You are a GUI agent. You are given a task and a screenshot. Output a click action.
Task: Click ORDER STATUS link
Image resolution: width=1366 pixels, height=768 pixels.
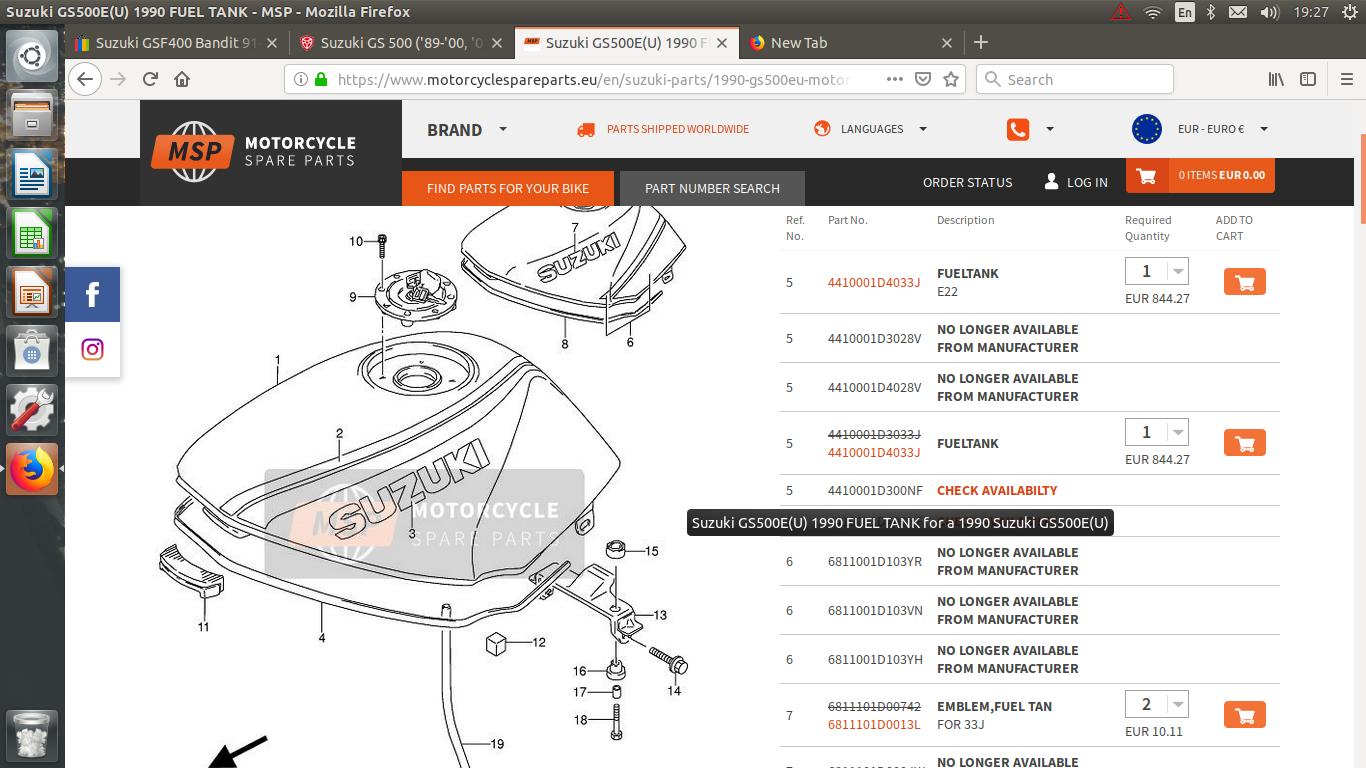pyautogui.click(x=967, y=182)
